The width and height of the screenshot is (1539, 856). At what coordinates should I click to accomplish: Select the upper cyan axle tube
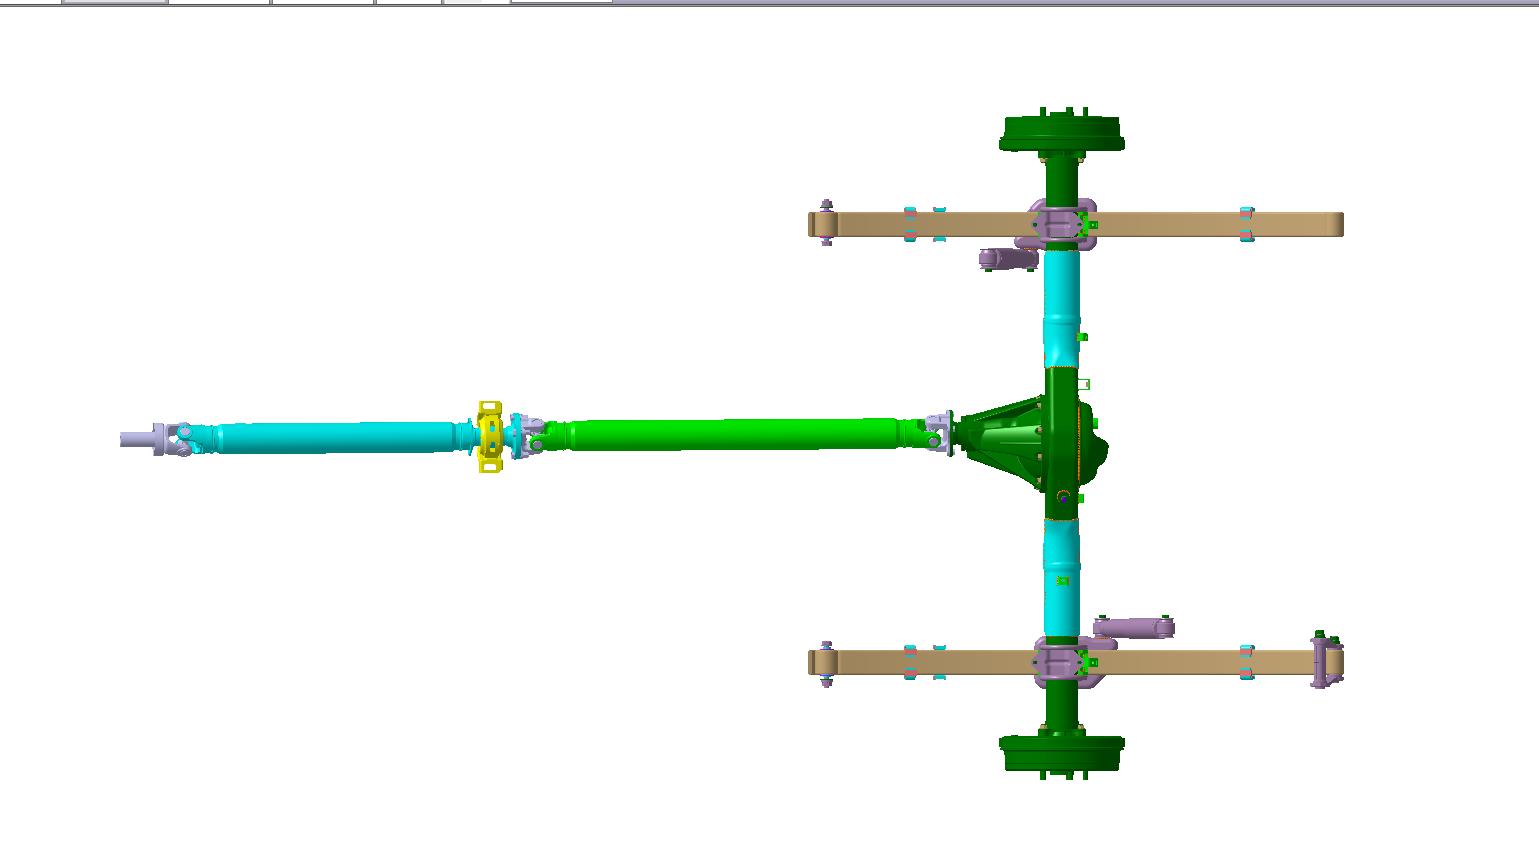[1062, 308]
